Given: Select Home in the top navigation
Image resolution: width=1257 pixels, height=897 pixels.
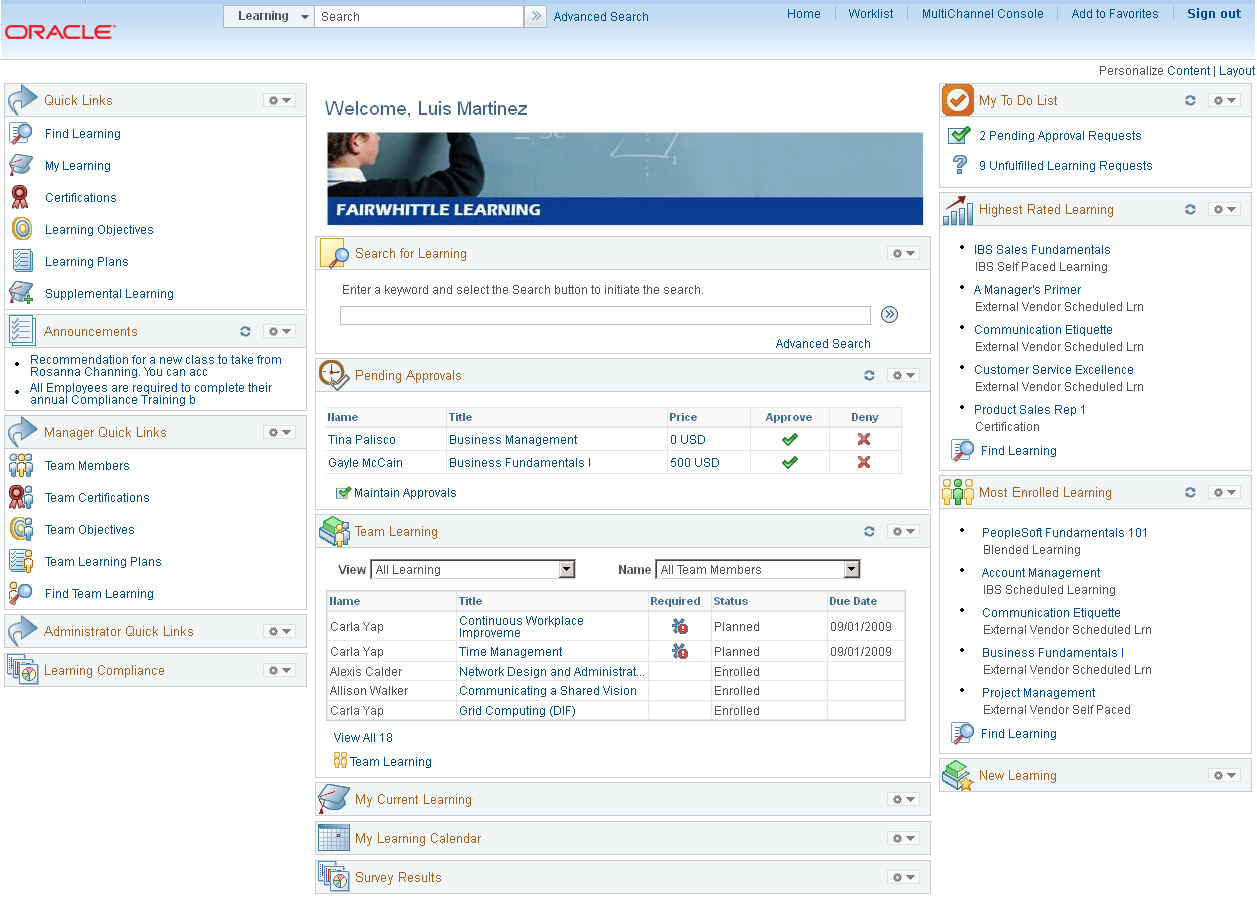Looking at the screenshot, I should coord(804,14).
